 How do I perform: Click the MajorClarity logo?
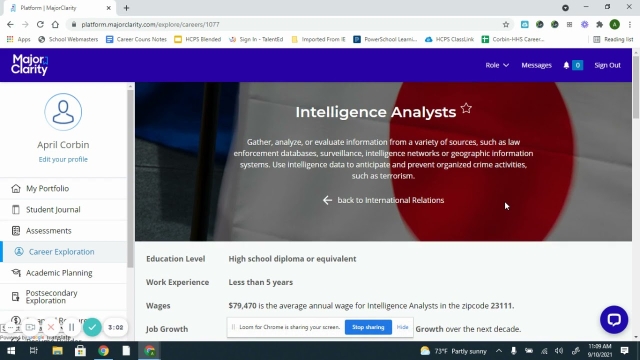pyautogui.click(x=29, y=65)
